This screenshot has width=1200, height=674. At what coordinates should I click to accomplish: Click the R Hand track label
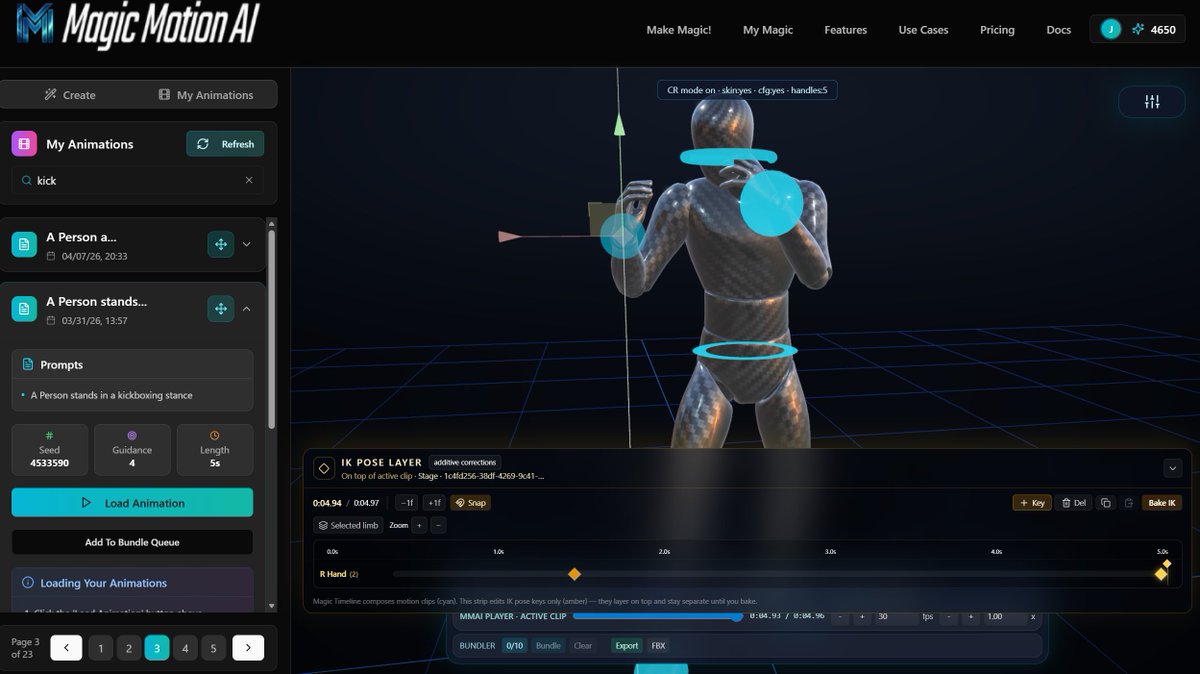(x=339, y=574)
